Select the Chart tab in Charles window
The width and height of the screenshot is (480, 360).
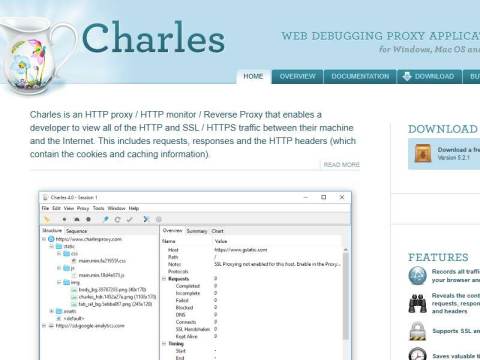click(217, 231)
